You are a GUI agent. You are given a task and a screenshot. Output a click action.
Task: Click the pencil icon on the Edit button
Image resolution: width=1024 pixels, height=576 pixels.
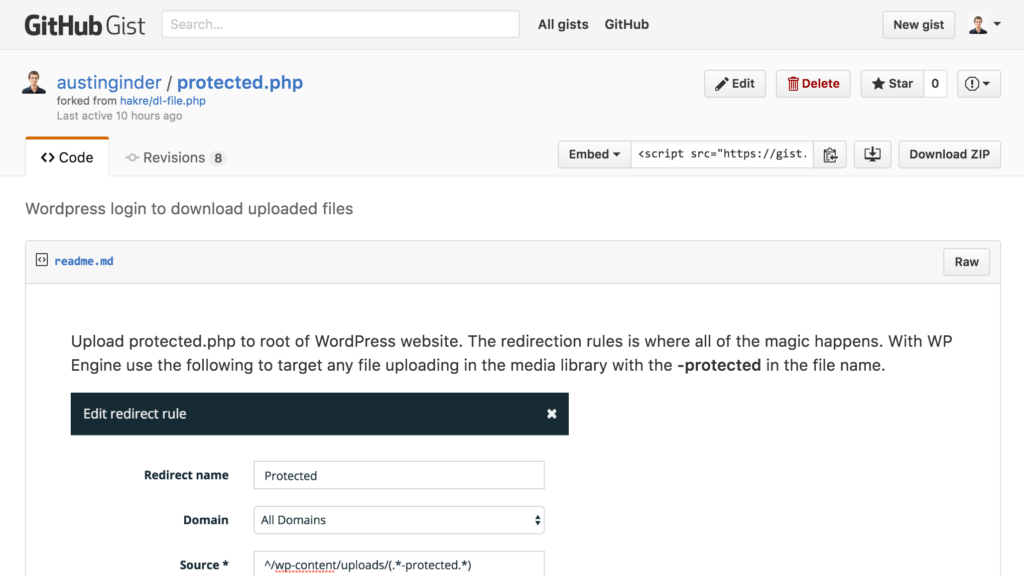point(723,83)
